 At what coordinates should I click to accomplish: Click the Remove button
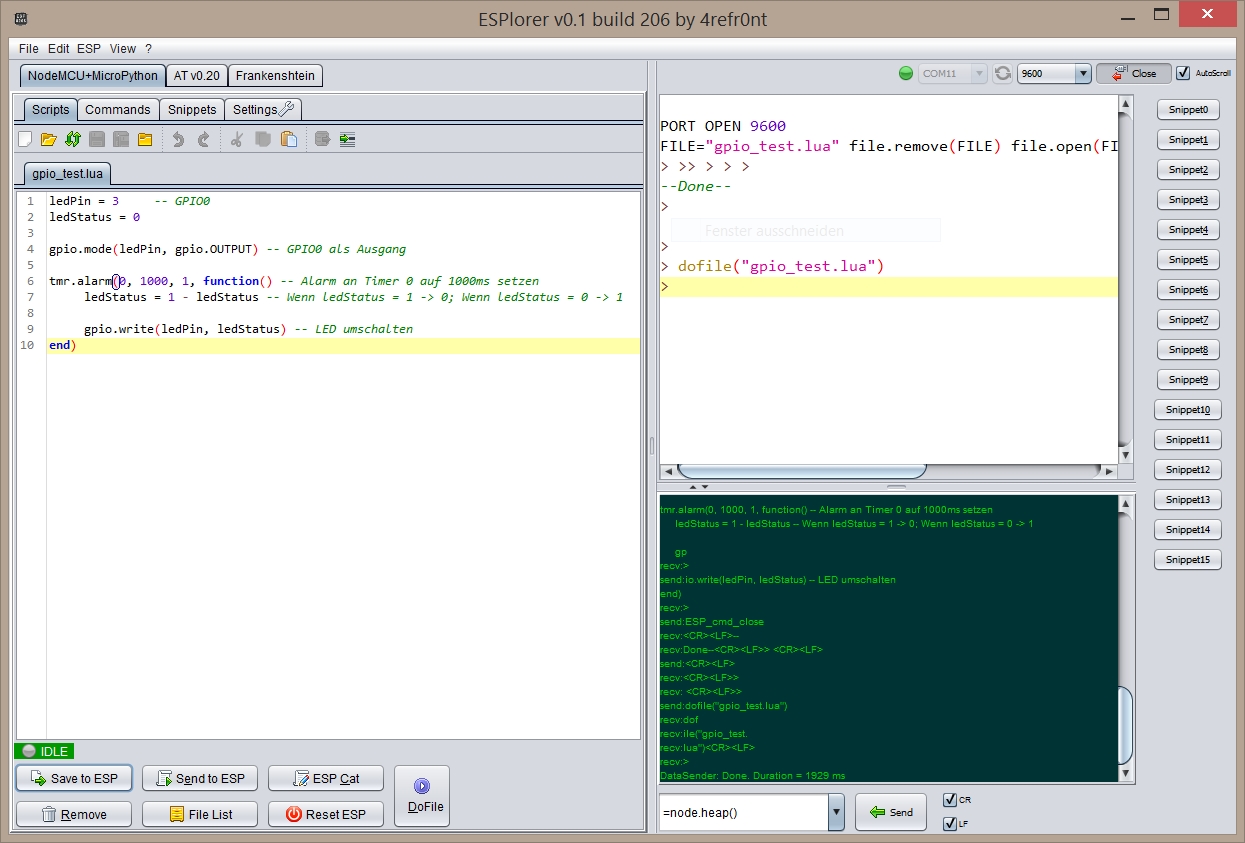click(74, 814)
